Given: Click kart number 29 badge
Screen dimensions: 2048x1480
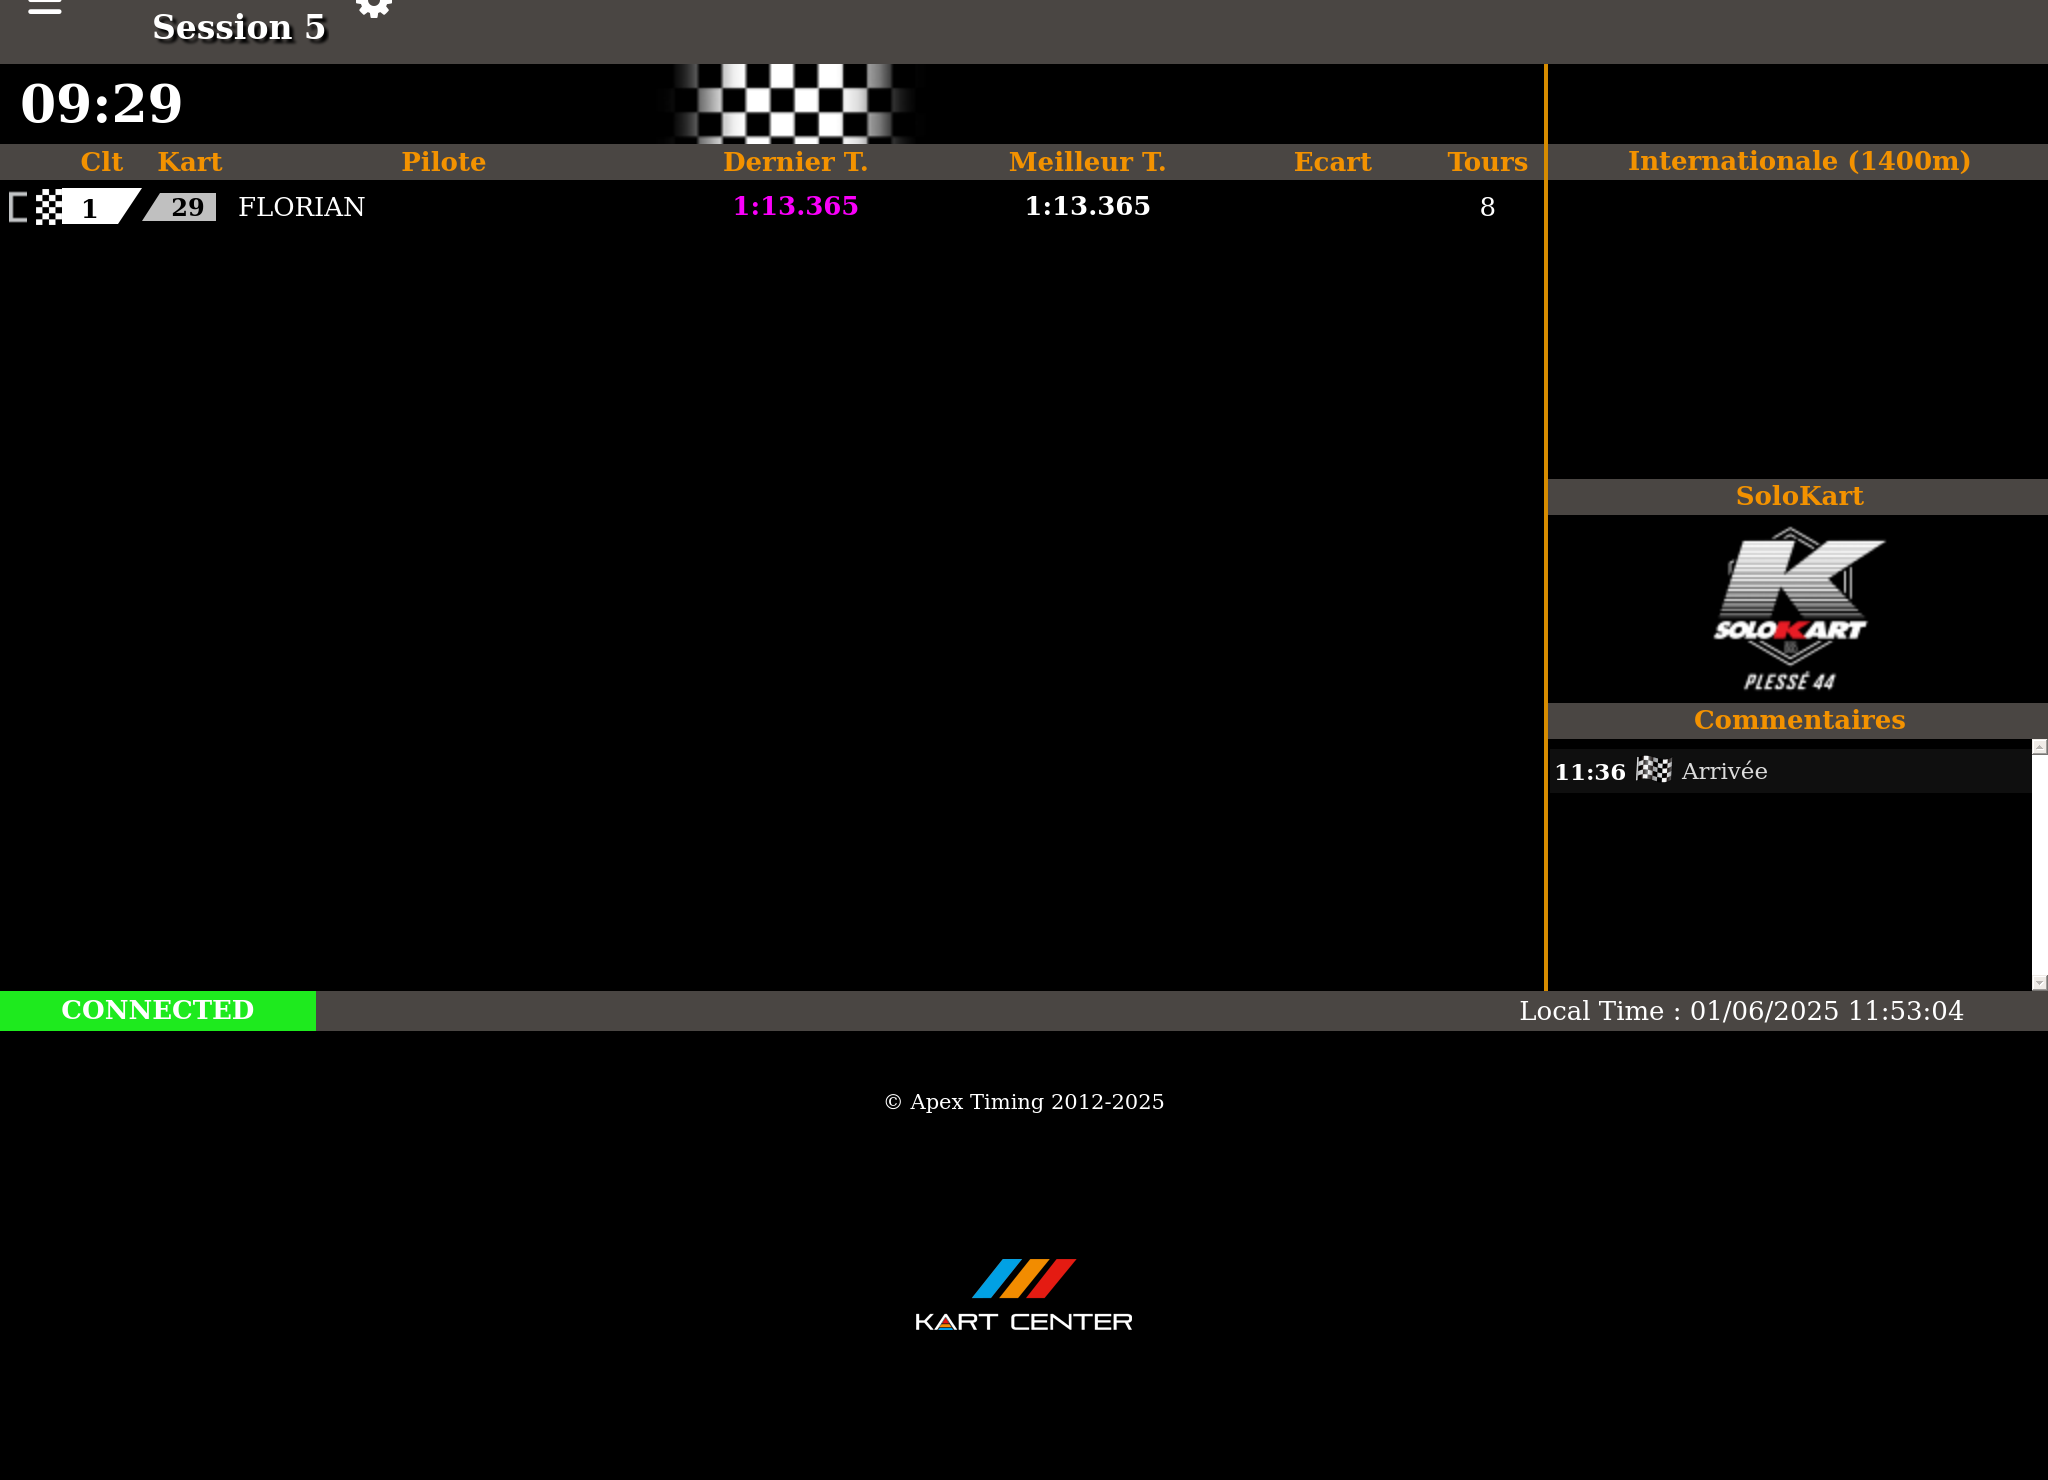Looking at the screenshot, I should tap(184, 207).
